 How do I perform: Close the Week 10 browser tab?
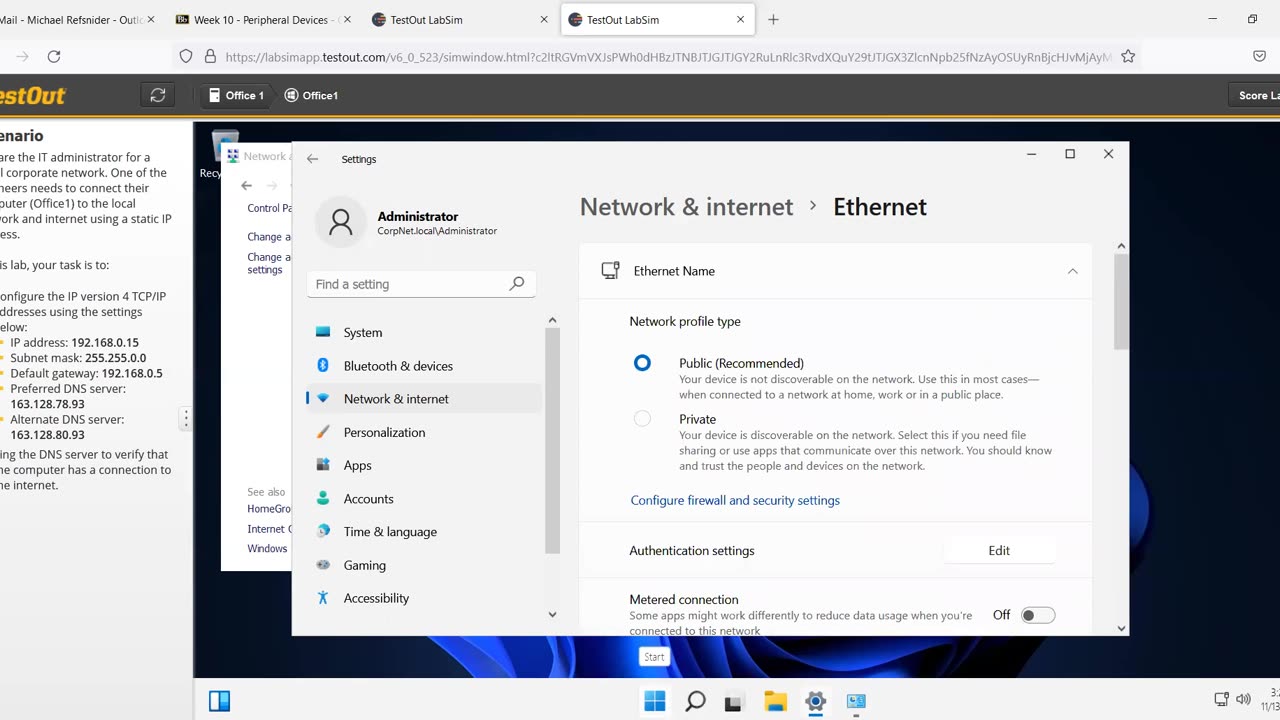(x=347, y=19)
